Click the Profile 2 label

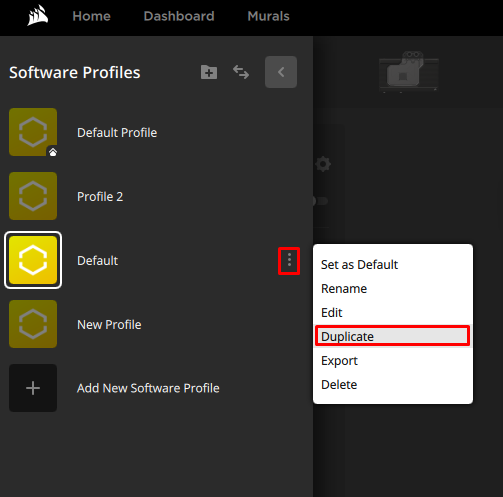coord(100,197)
